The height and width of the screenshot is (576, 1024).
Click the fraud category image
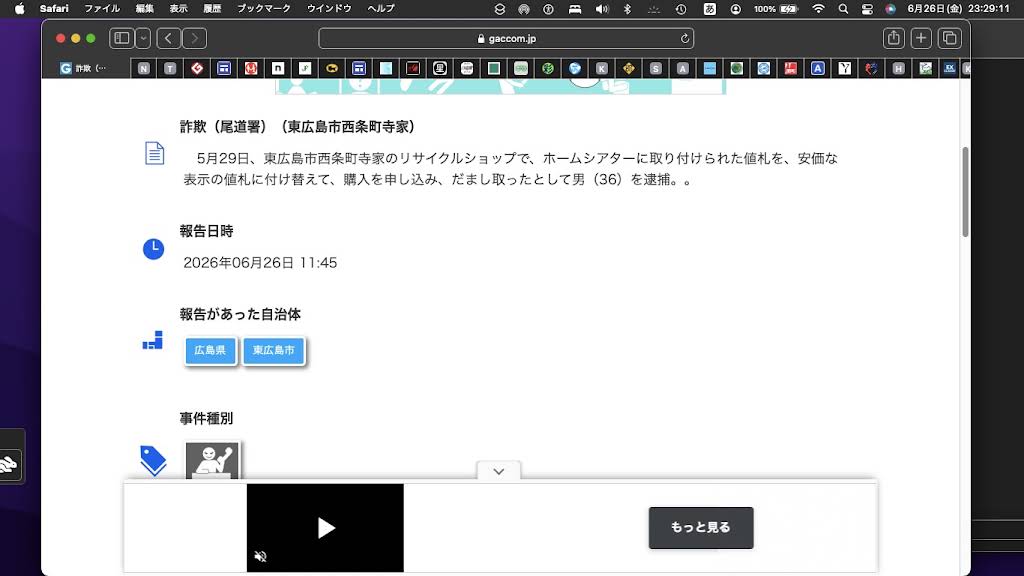[x=212, y=460]
